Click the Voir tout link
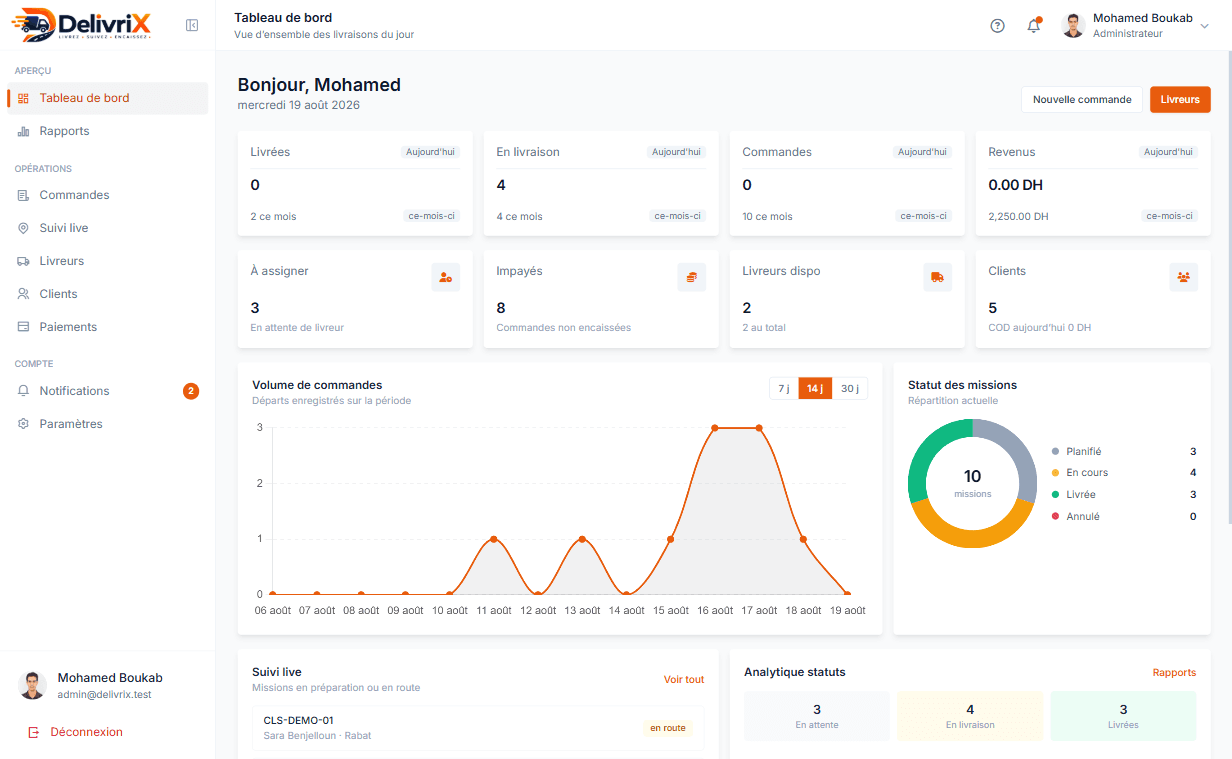The width and height of the screenshot is (1232, 759). coord(684,680)
